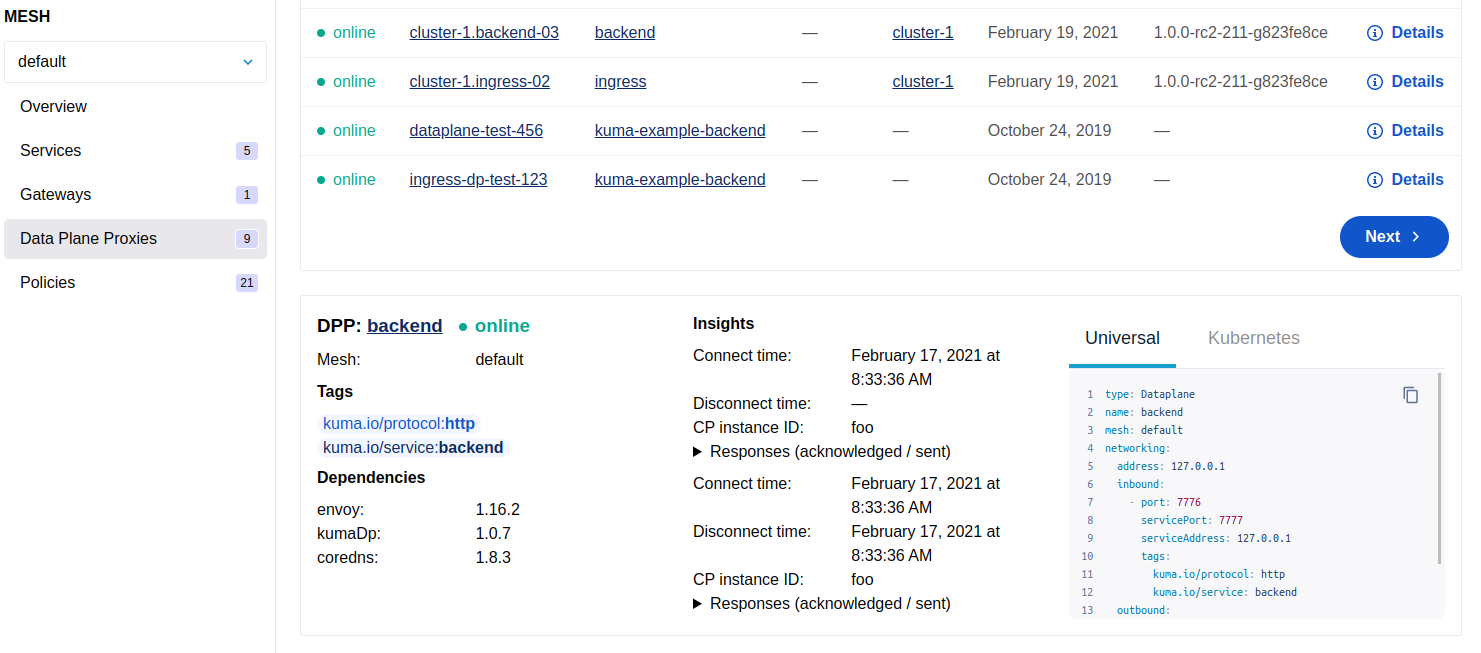1481x653 pixels.
Task: Open Details for cluster-1.backend-03 proxy
Action: (x=1405, y=32)
